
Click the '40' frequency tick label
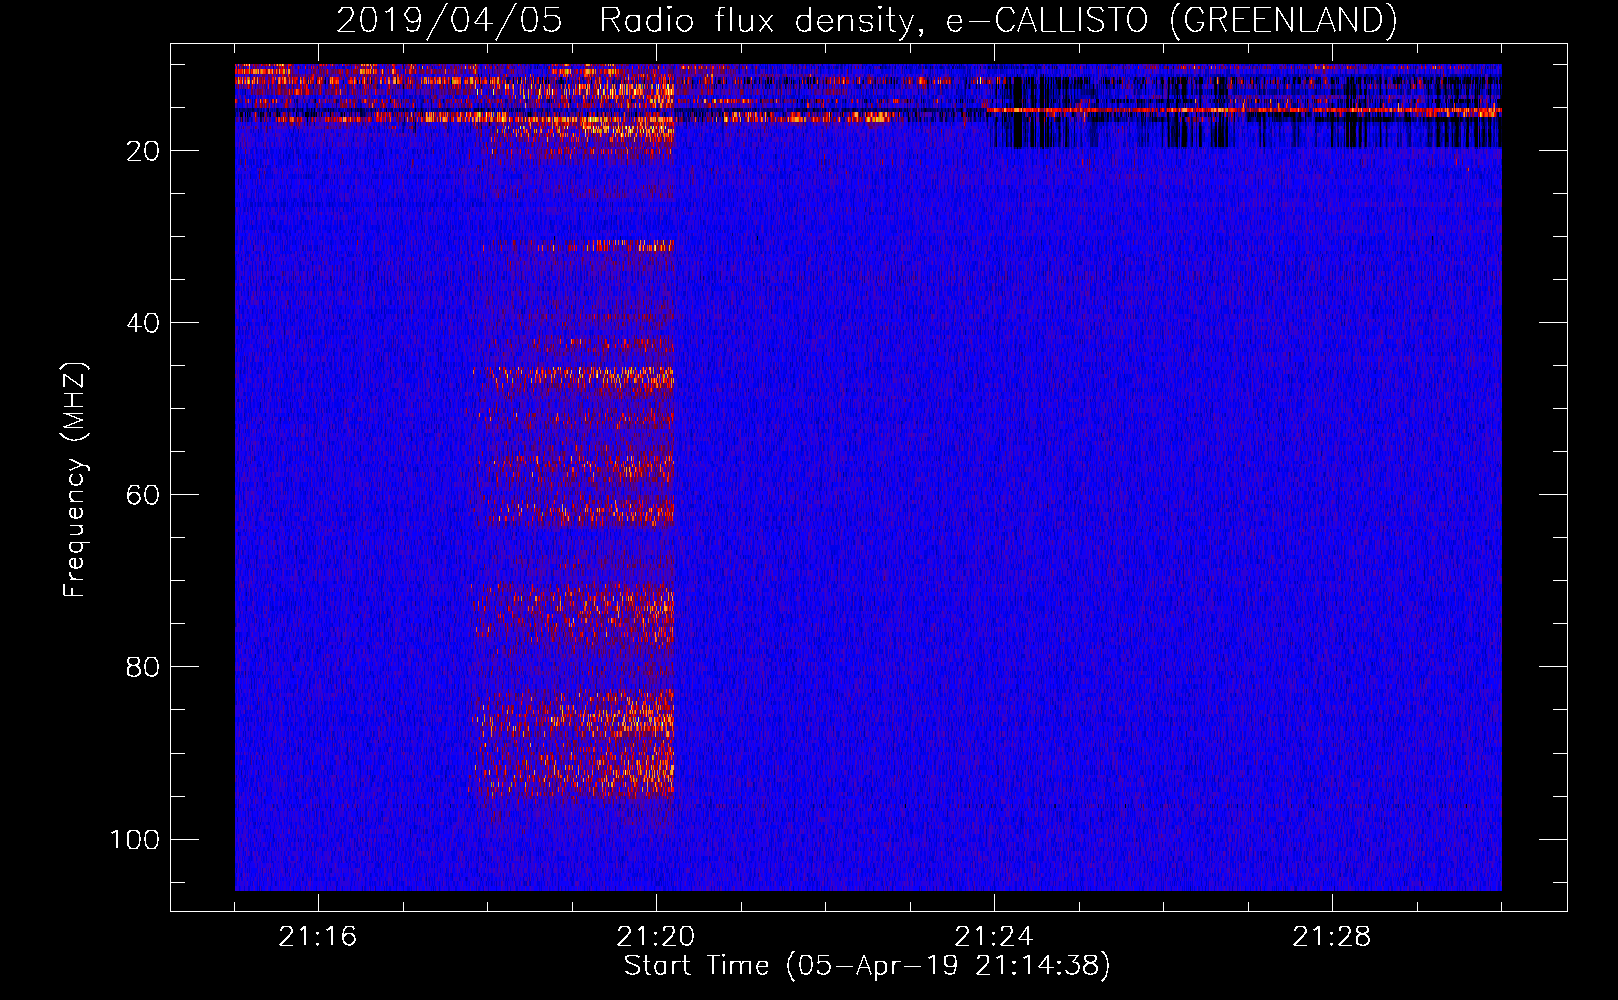point(143,323)
